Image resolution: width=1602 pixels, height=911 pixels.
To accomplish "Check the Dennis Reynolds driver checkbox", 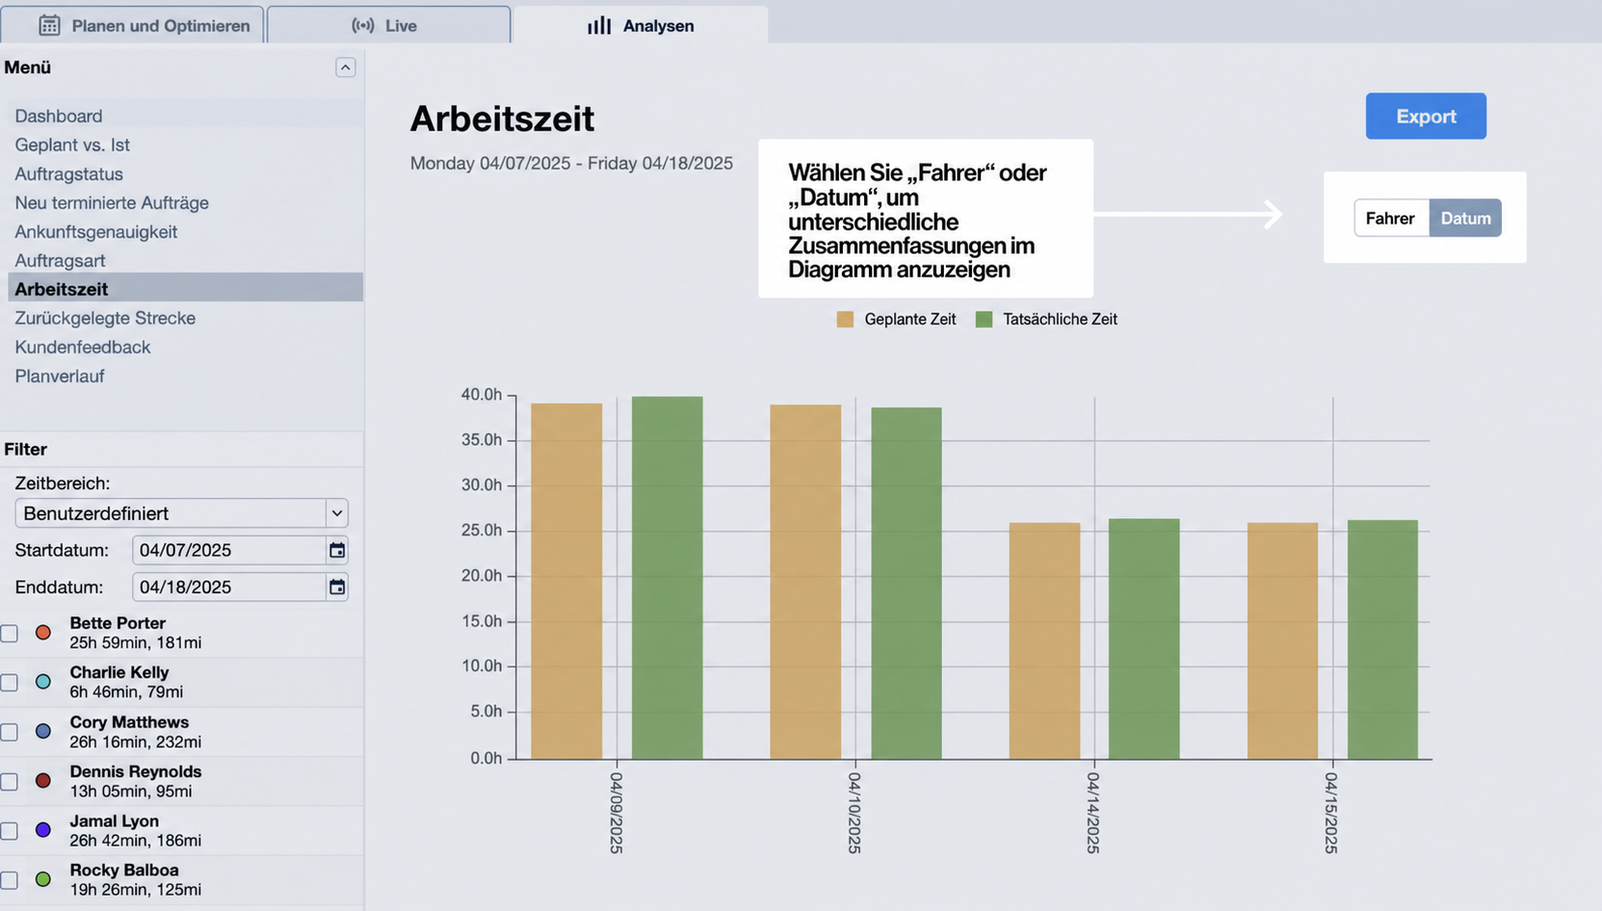I will pyautogui.click(x=9, y=781).
